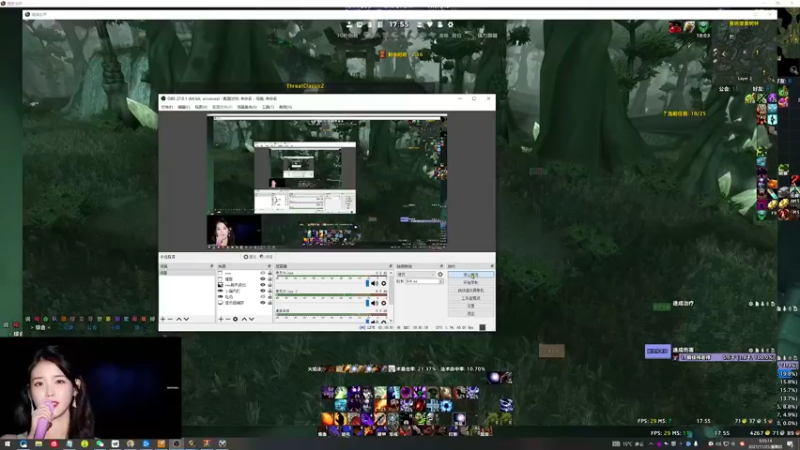Open the OBS 文件 (File) menu
The image size is (800, 450).
coord(167,107)
